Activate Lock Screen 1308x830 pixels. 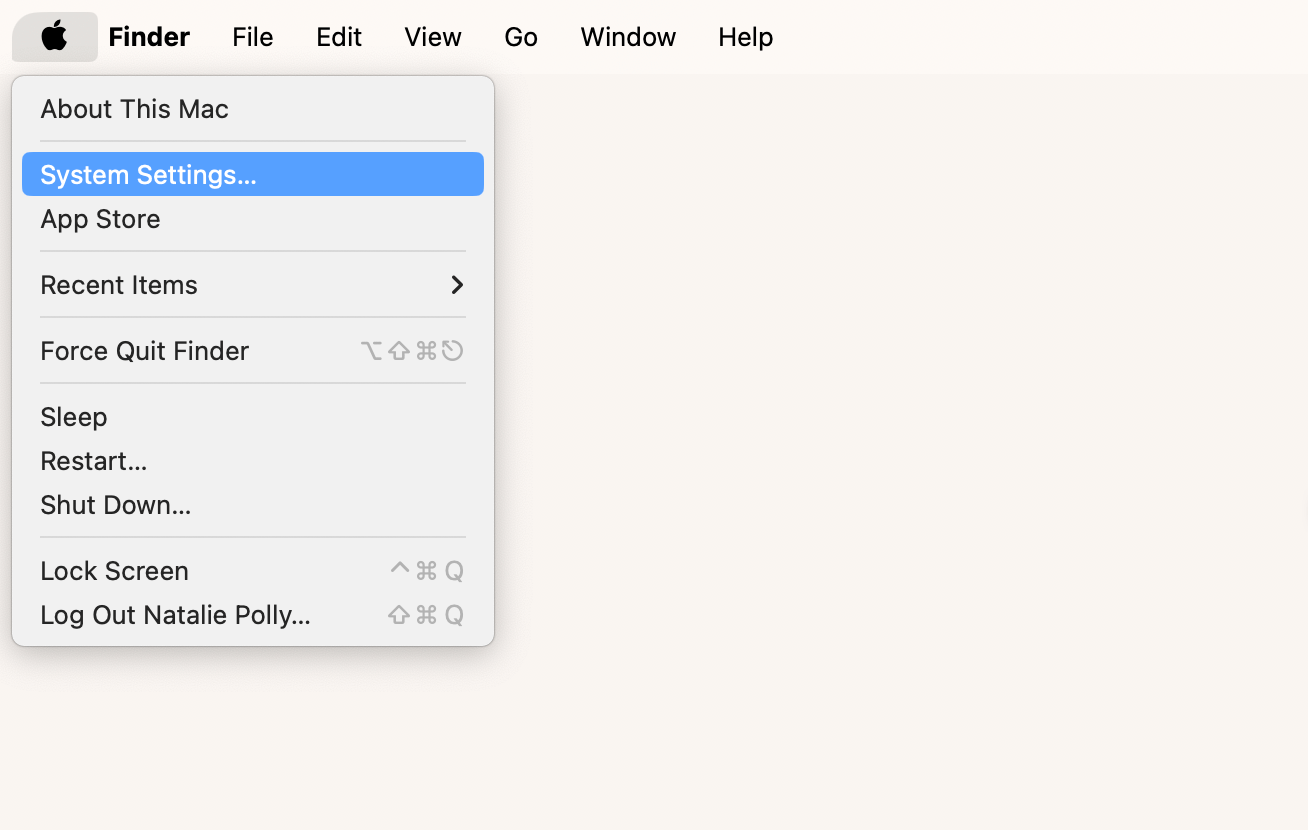coord(114,571)
